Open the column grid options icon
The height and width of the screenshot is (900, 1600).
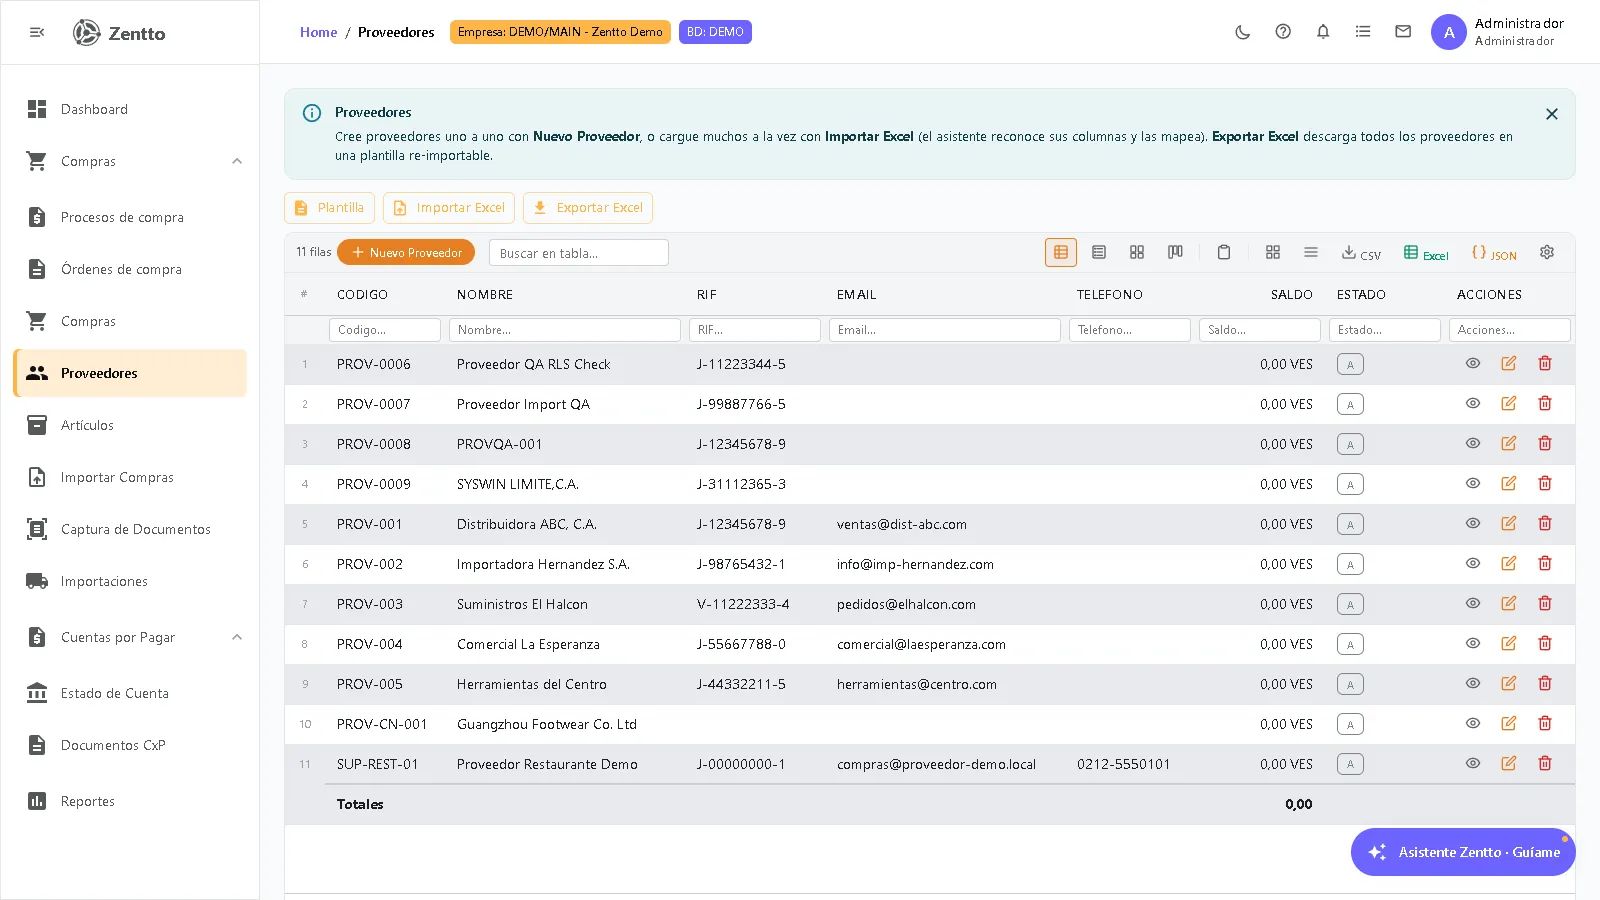click(1273, 253)
